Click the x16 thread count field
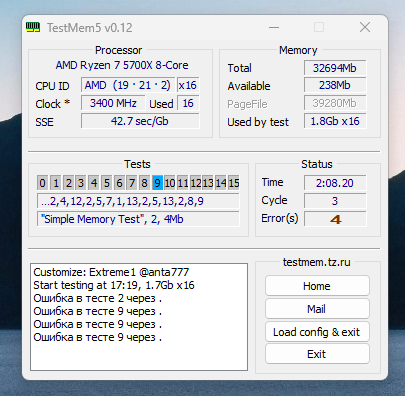 pos(188,85)
